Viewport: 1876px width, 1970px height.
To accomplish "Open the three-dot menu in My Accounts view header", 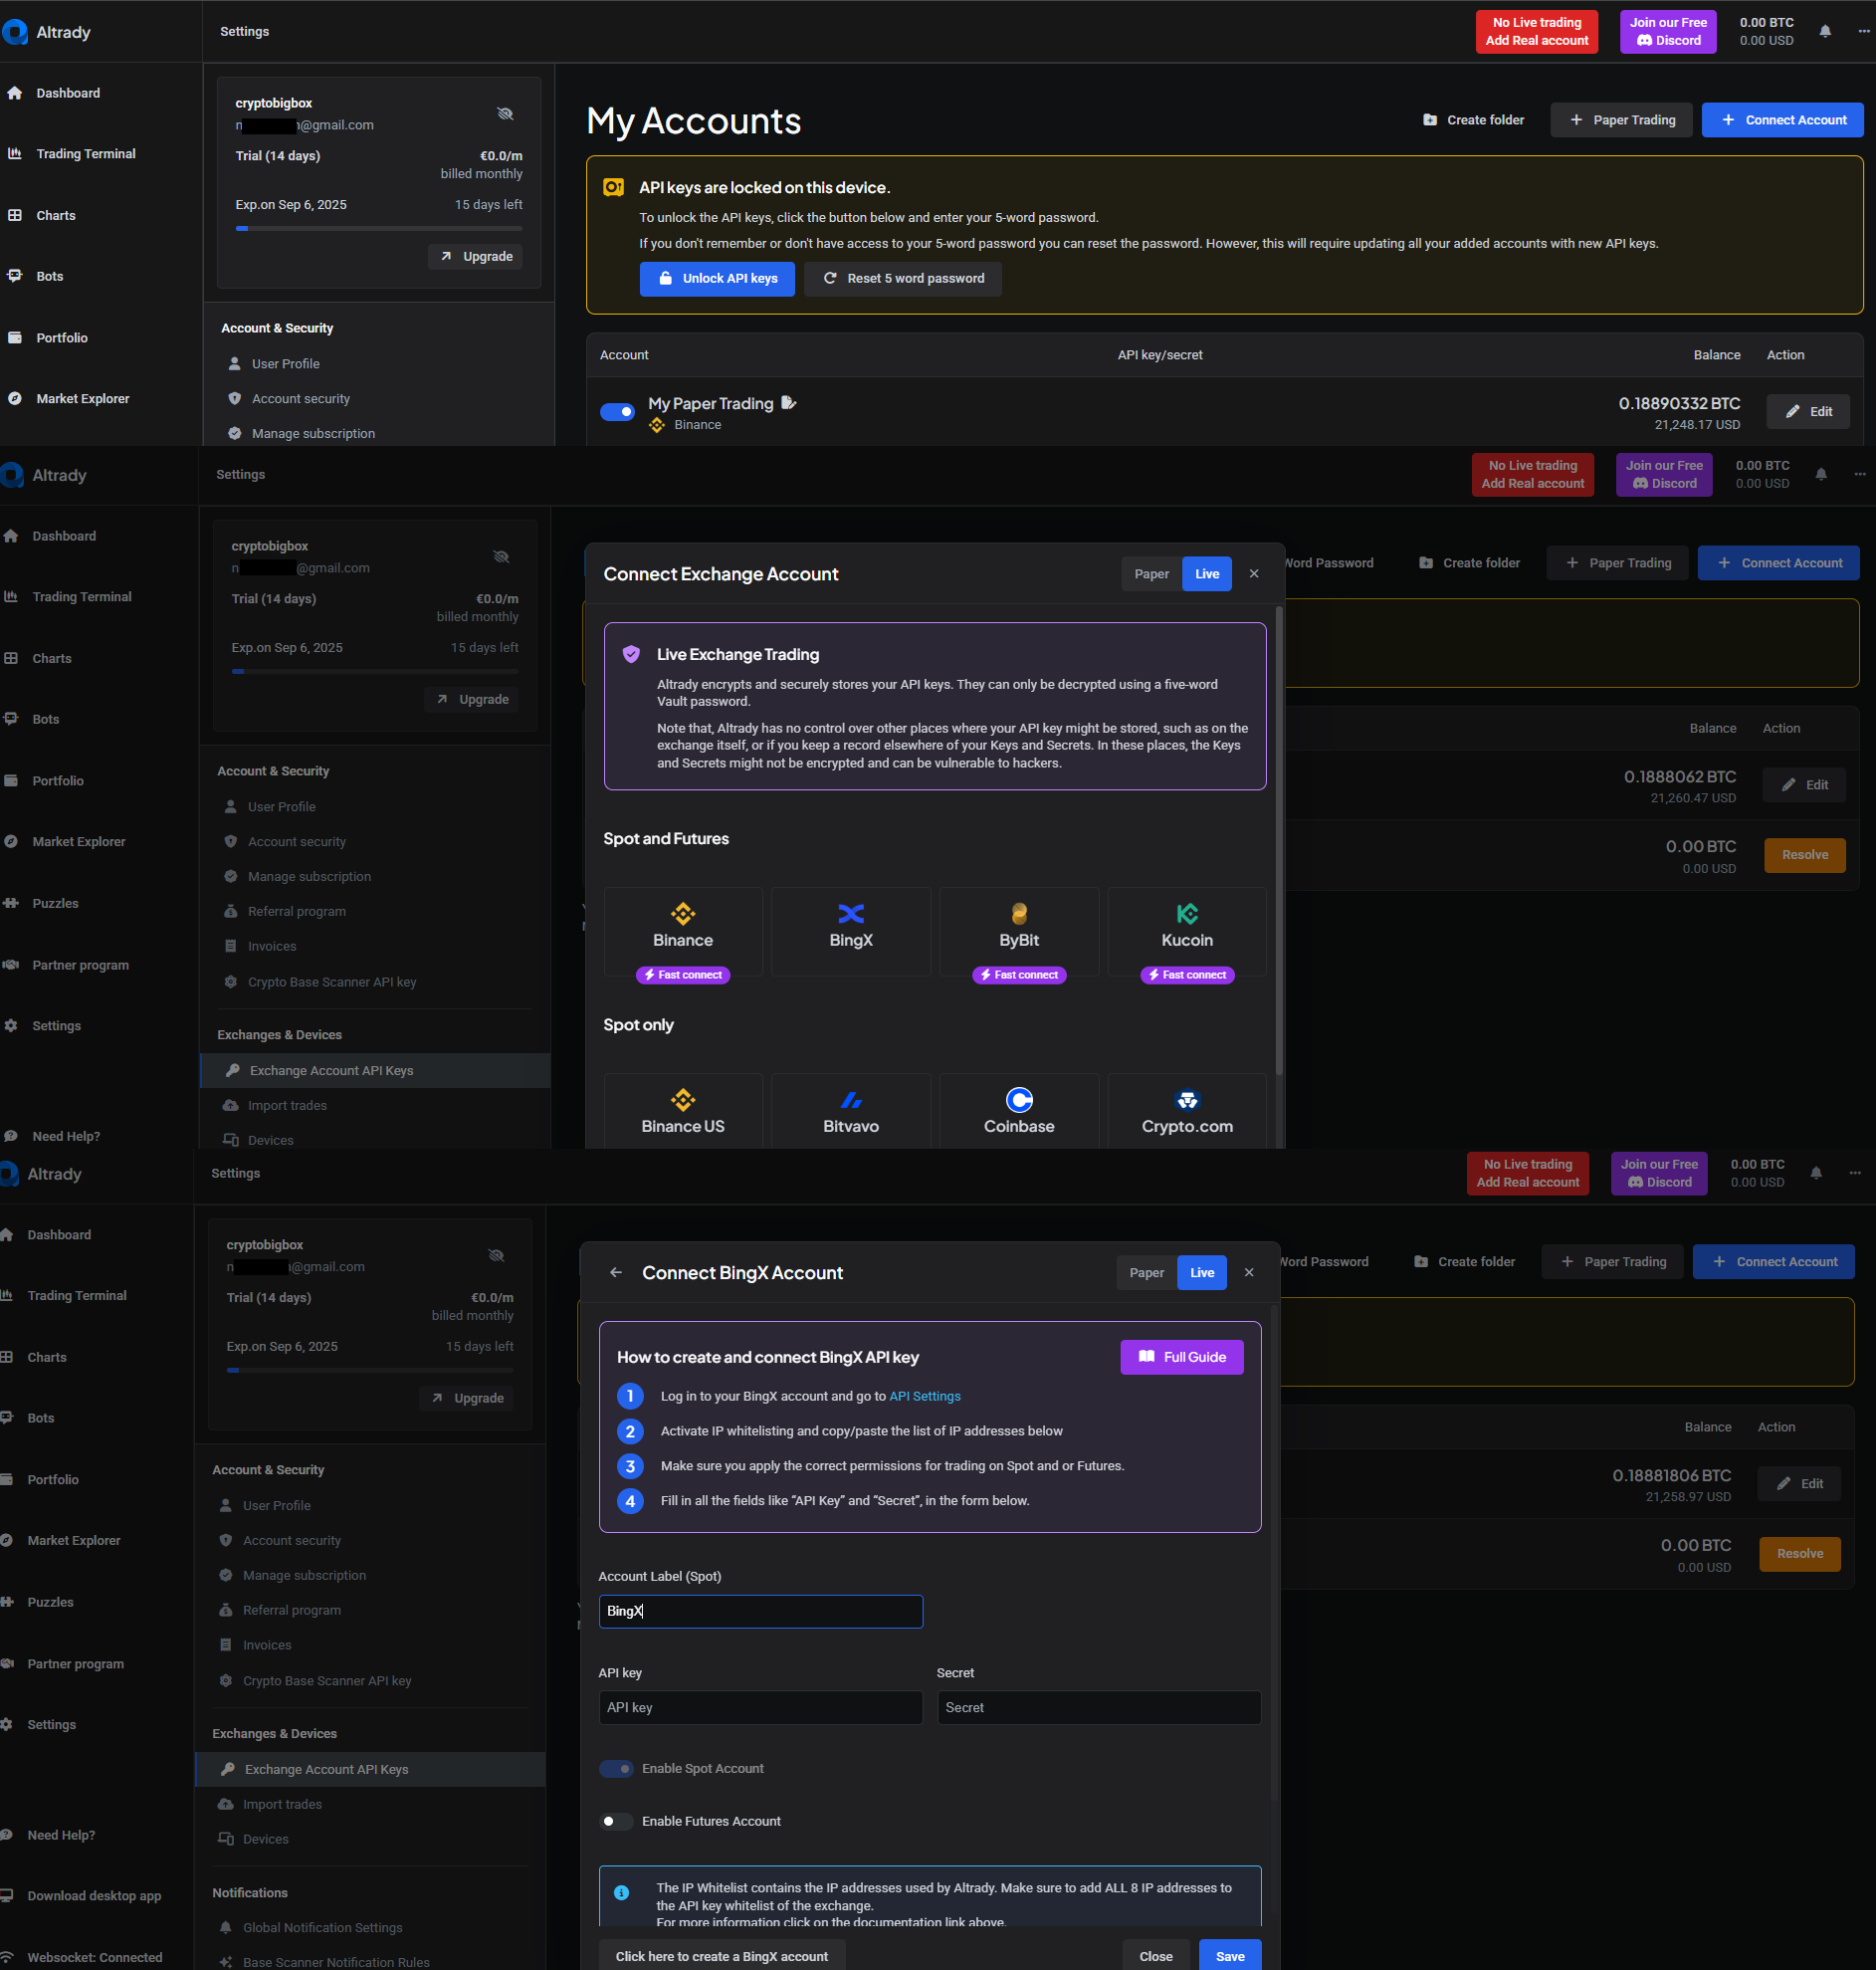I will coord(1864,32).
